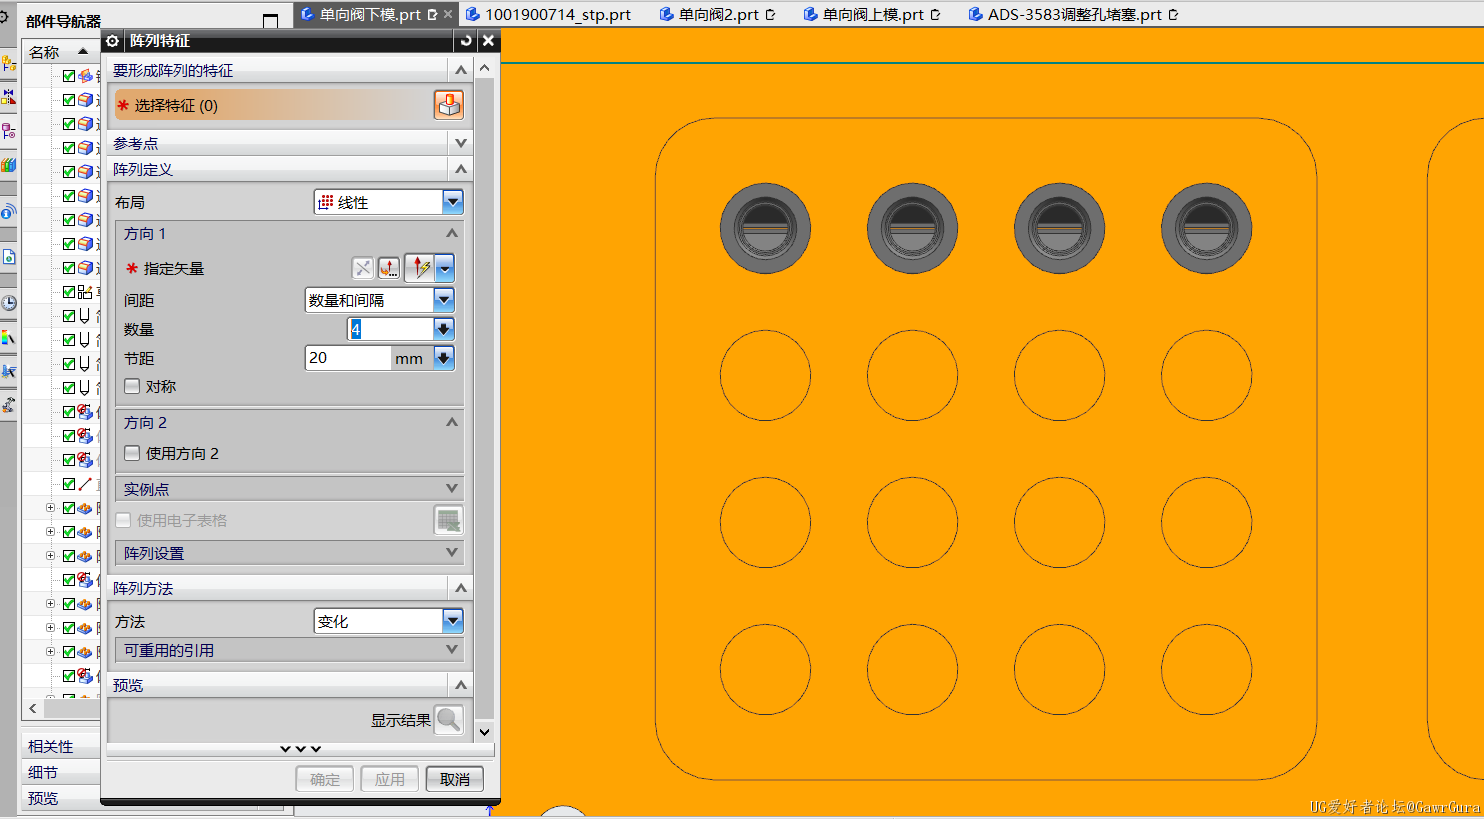Switch to the 单向阀2.prt tab
The image size is (1484, 819).
(718, 15)
